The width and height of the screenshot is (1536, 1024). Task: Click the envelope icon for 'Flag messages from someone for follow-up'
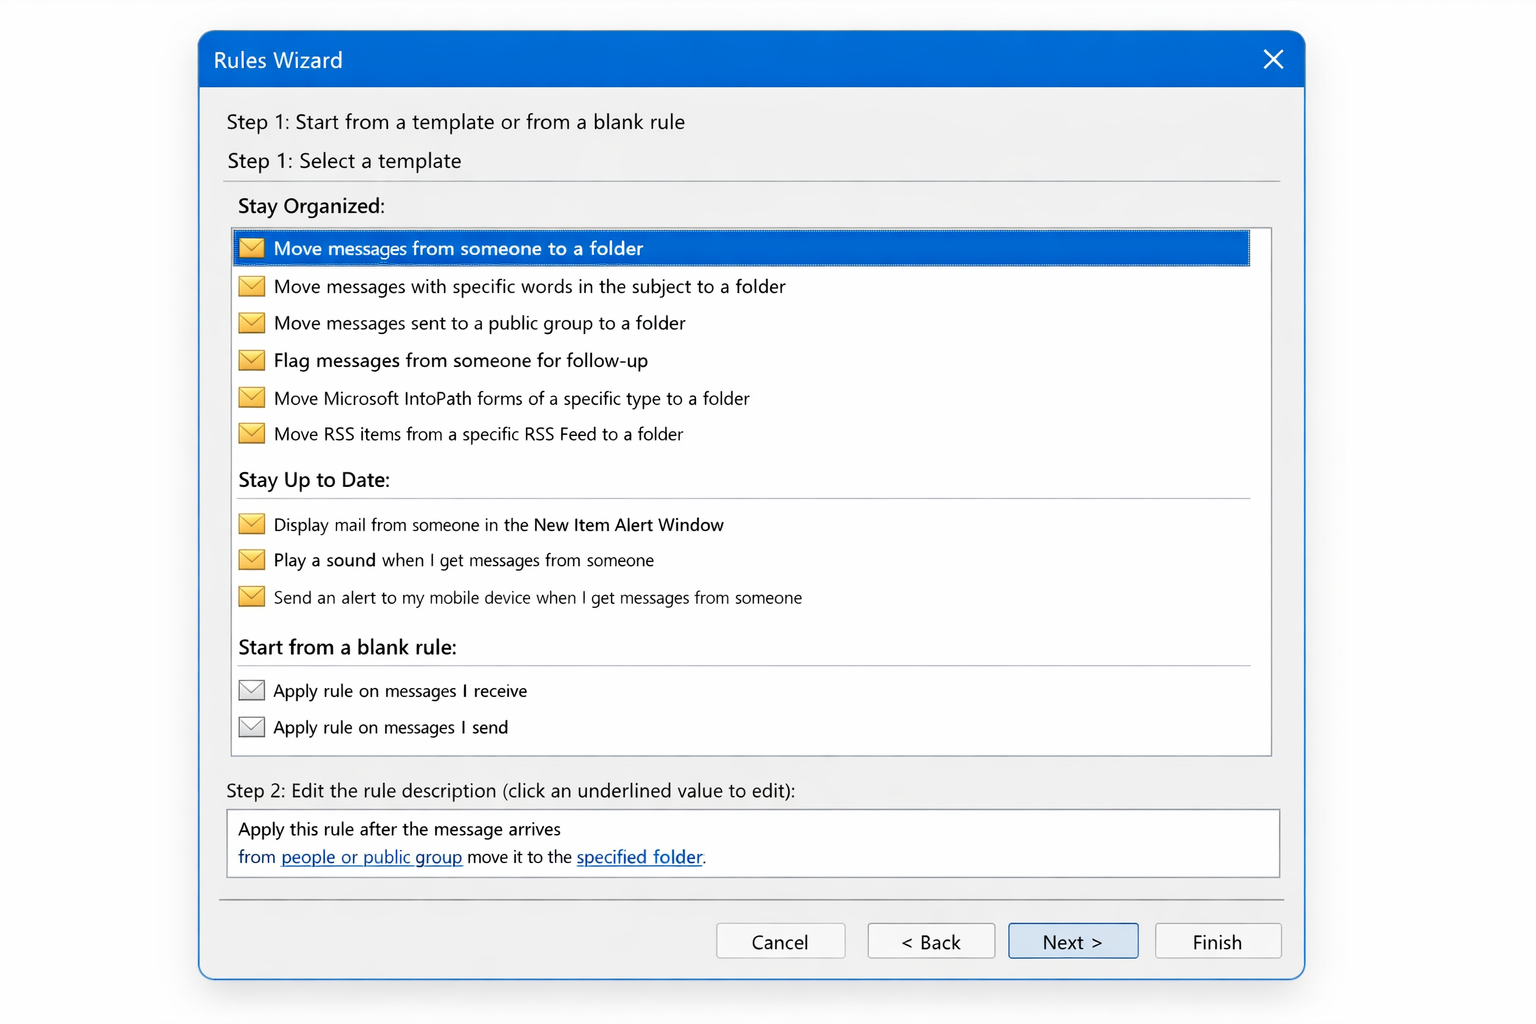(x=251, y=360)
